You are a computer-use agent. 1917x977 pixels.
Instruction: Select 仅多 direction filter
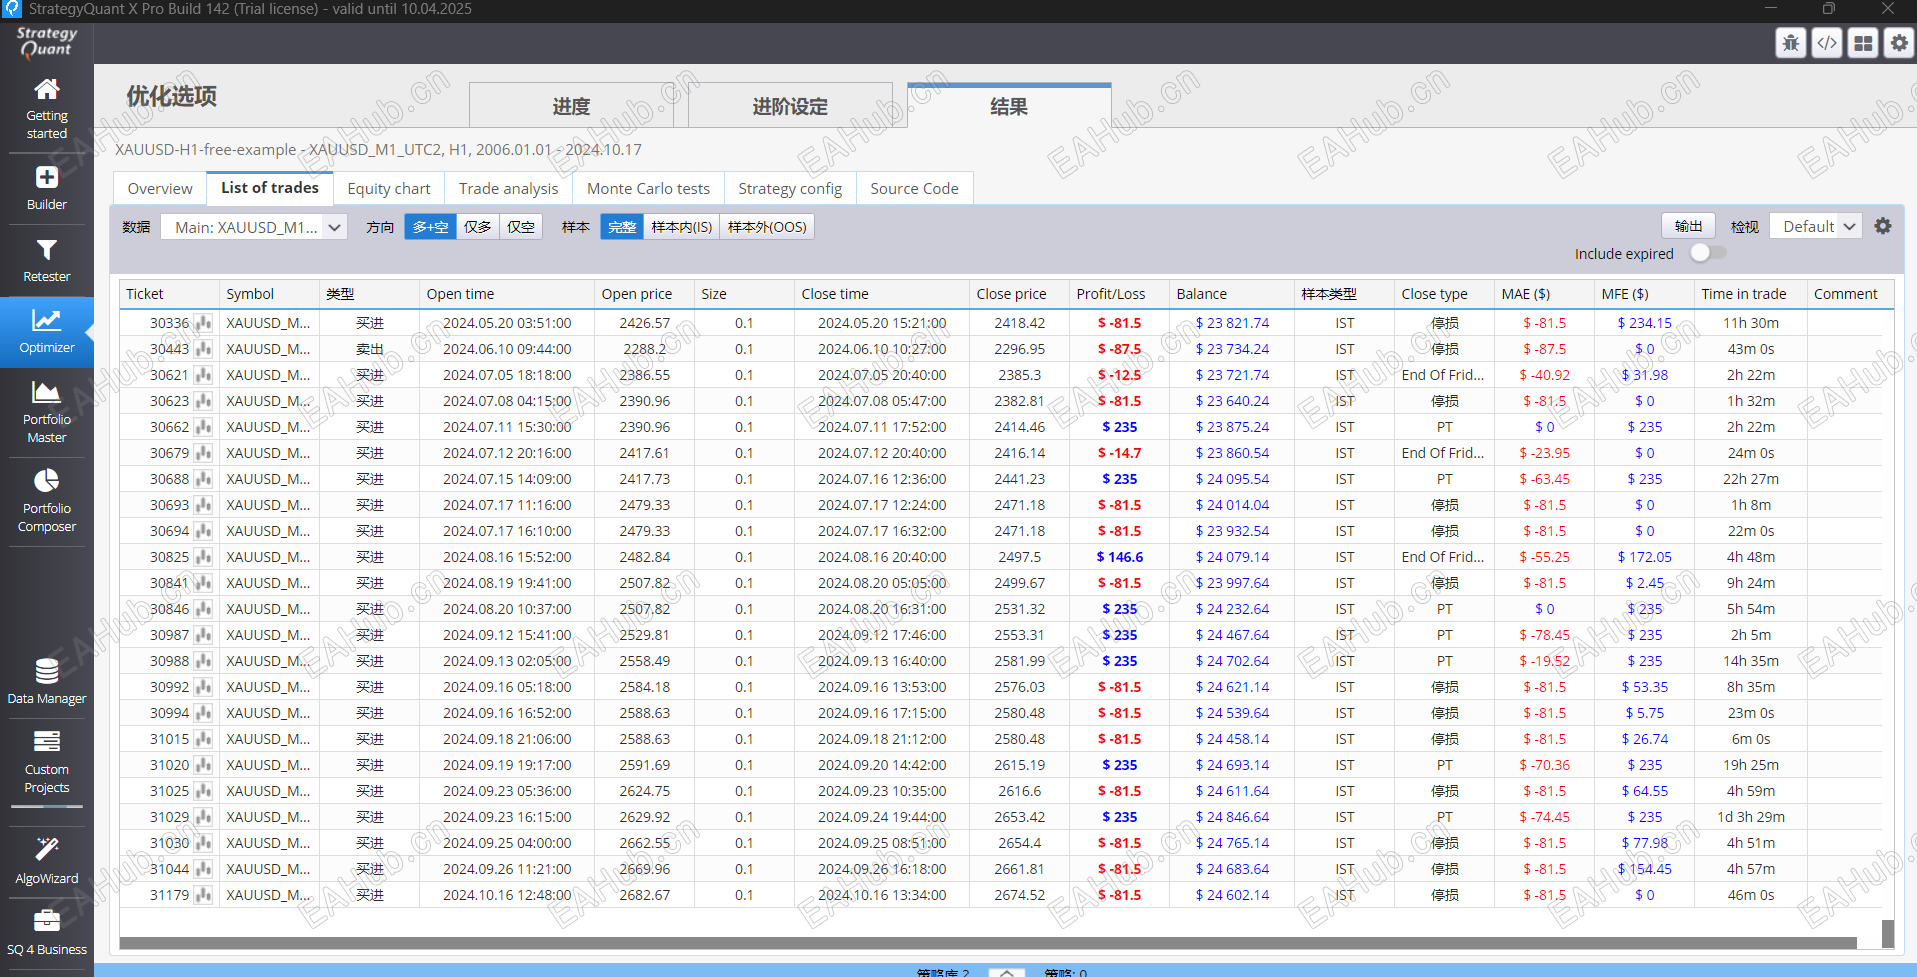478,227
